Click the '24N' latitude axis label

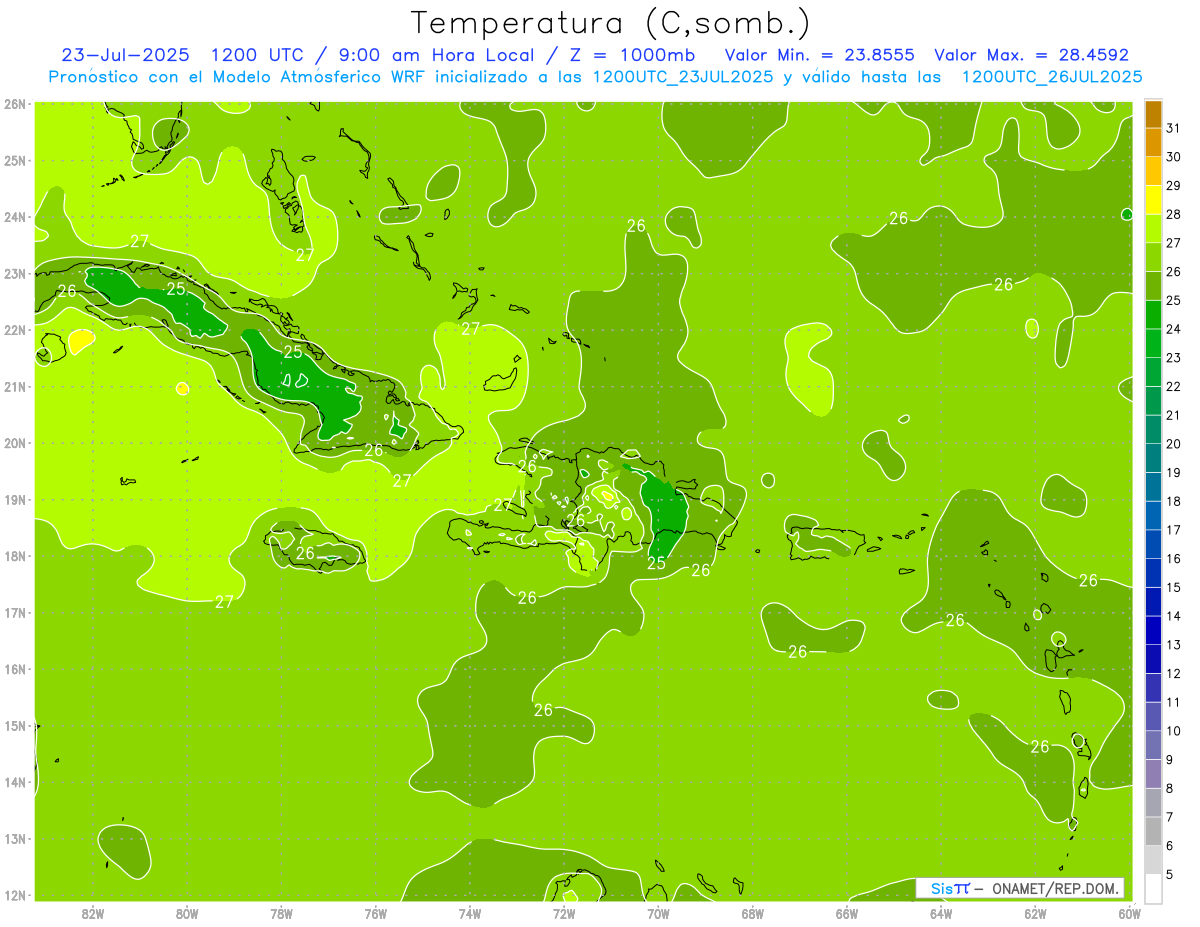[15, 216]
